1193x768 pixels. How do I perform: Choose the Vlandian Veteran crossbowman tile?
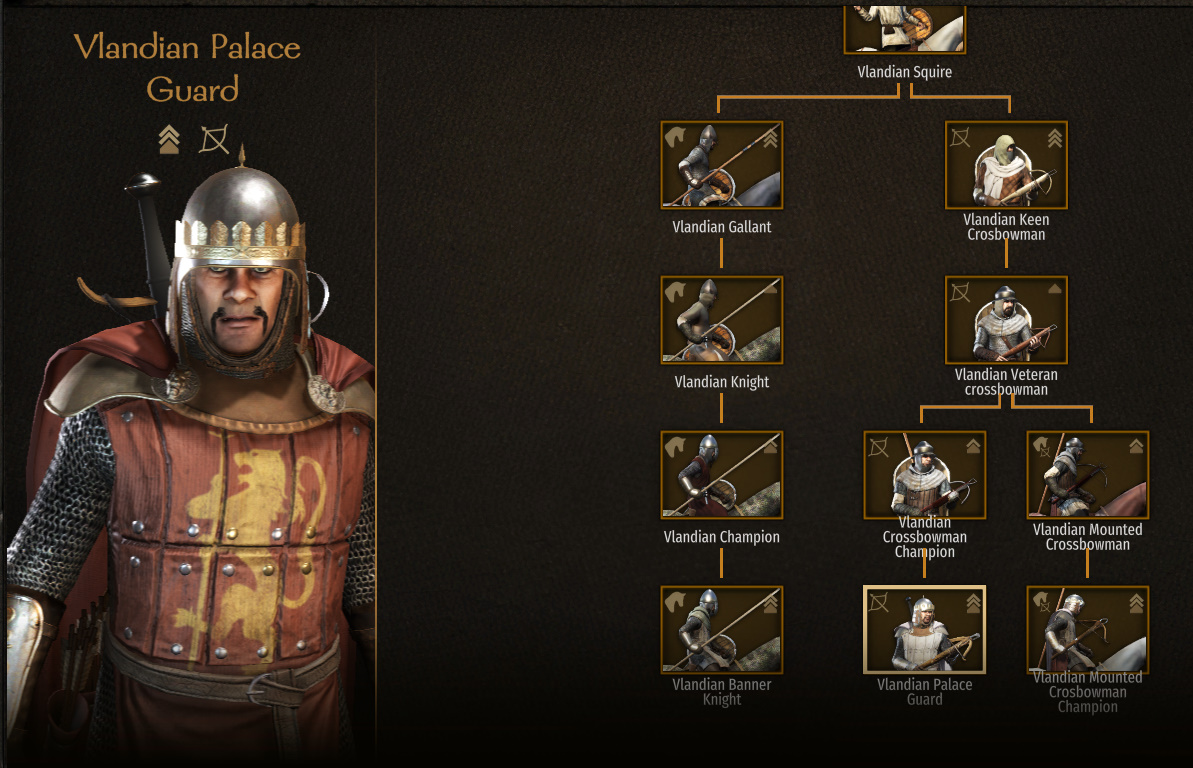pos(1006,320)
